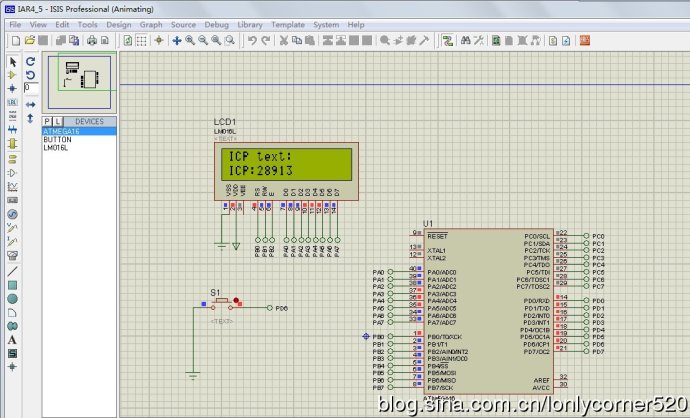Select the 2D Graphics Box tool
Screen dimensions: 690x418
[x=12, y=285]
